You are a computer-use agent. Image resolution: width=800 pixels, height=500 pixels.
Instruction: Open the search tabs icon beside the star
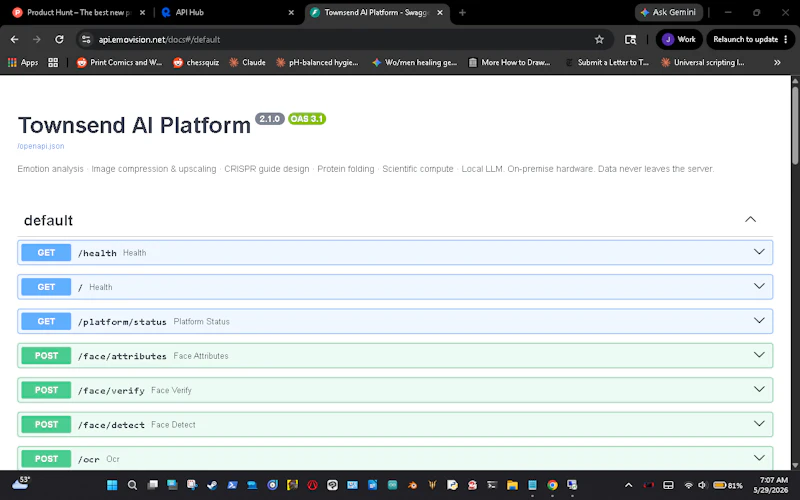(x=631, y=39)
